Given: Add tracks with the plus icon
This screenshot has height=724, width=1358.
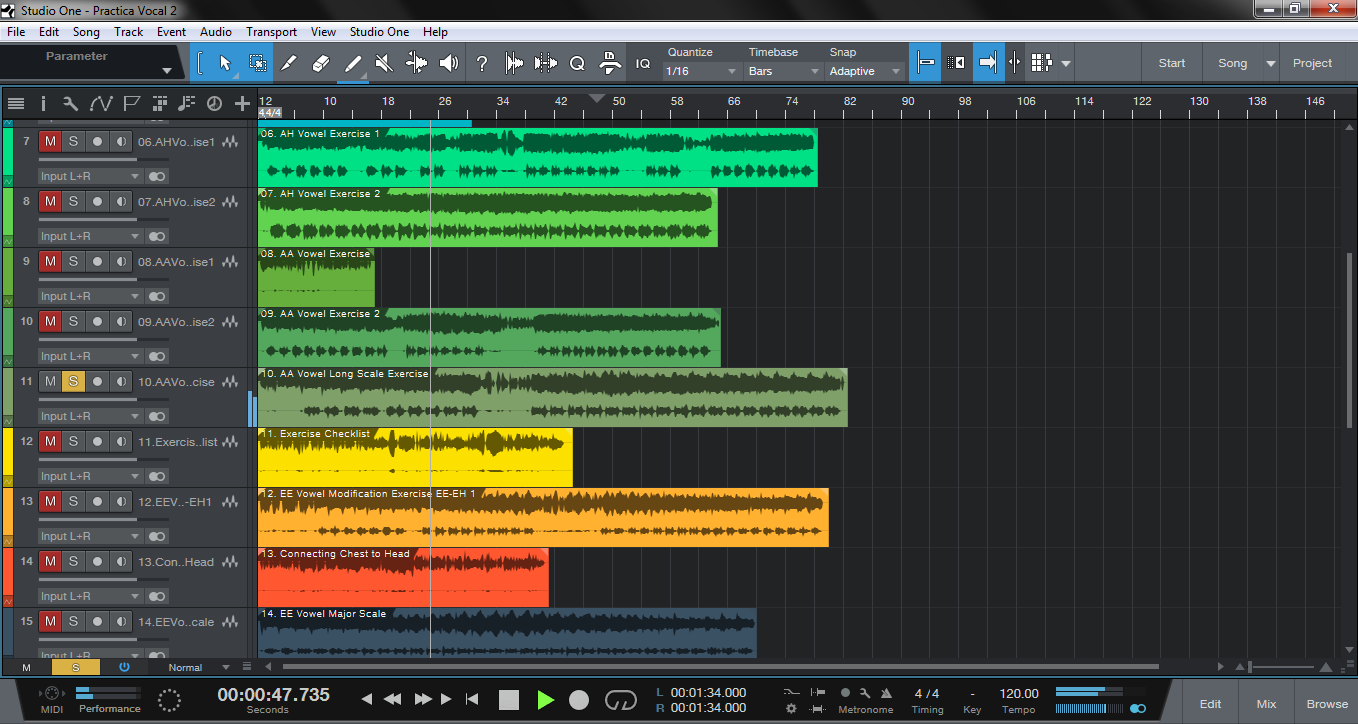Looking at the screenshot, I should [x=242, y=103].
